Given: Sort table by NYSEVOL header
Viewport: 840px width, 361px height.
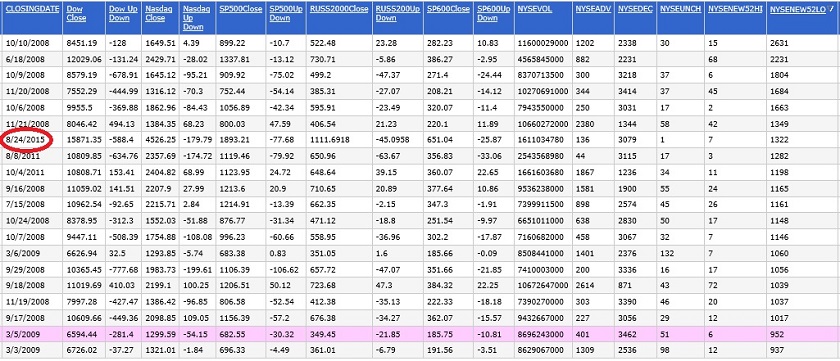Looking at the screenshot, I should (x=534, y=9).
